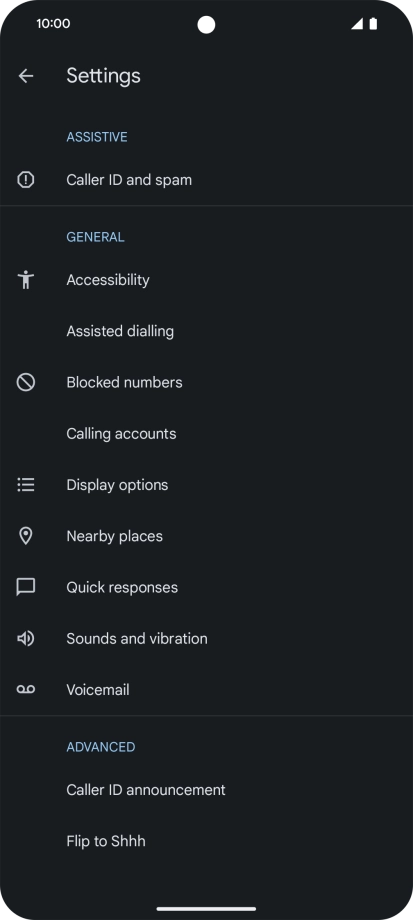Tap the bottom navigation gesture bar
The image size is (413, 920).
[206, 909]
